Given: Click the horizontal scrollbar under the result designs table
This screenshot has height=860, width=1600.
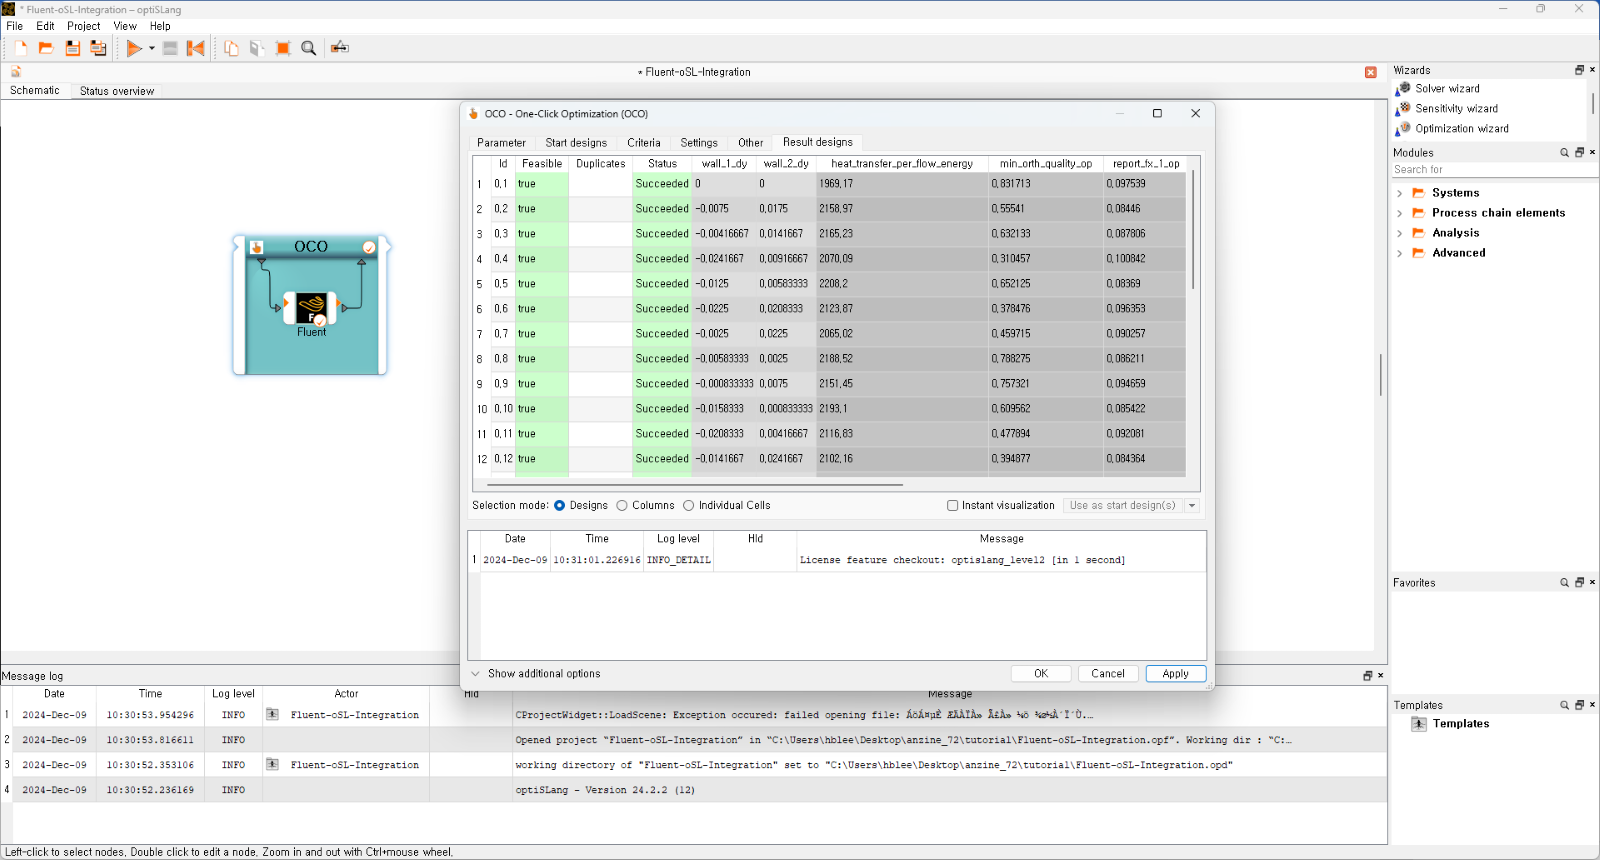Looking at the screenshot, I should tap(696, 485).
